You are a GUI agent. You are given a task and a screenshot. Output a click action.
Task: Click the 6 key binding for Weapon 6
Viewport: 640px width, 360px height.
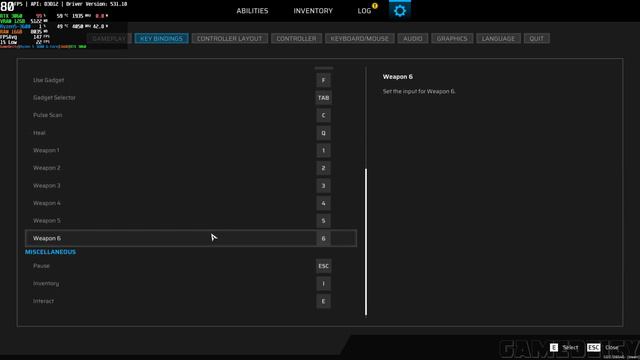pyautogui.click(x=323, y=238)
